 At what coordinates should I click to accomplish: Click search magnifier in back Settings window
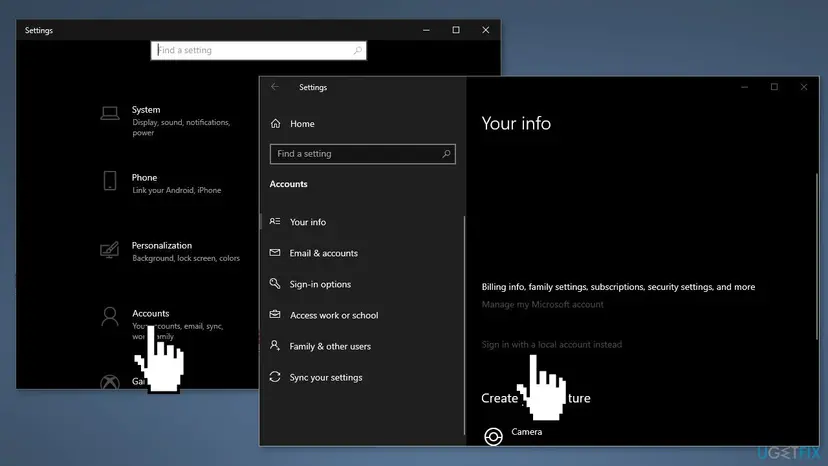coord(357,50)
